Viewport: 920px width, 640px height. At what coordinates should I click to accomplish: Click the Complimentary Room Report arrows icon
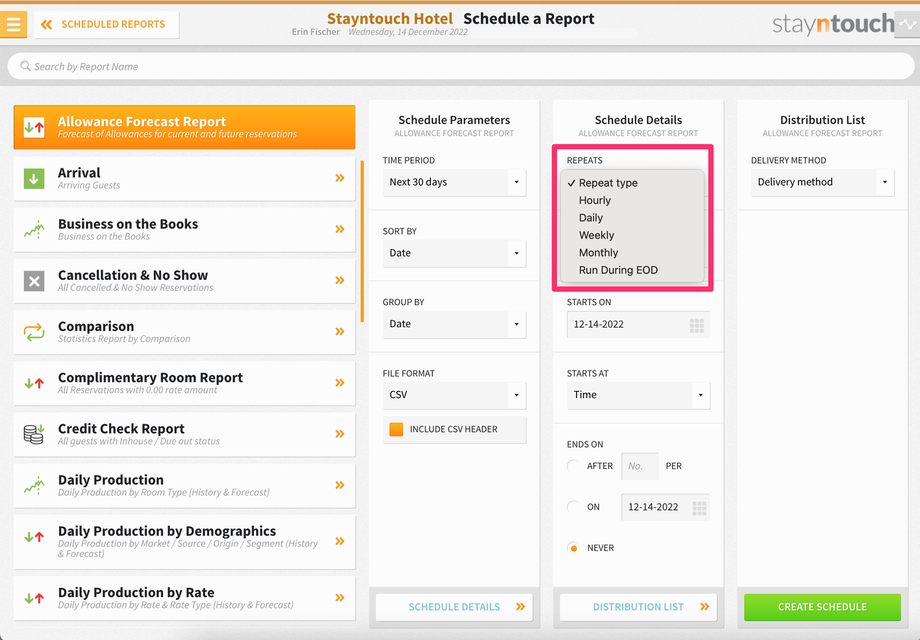[x=34, y=384]
